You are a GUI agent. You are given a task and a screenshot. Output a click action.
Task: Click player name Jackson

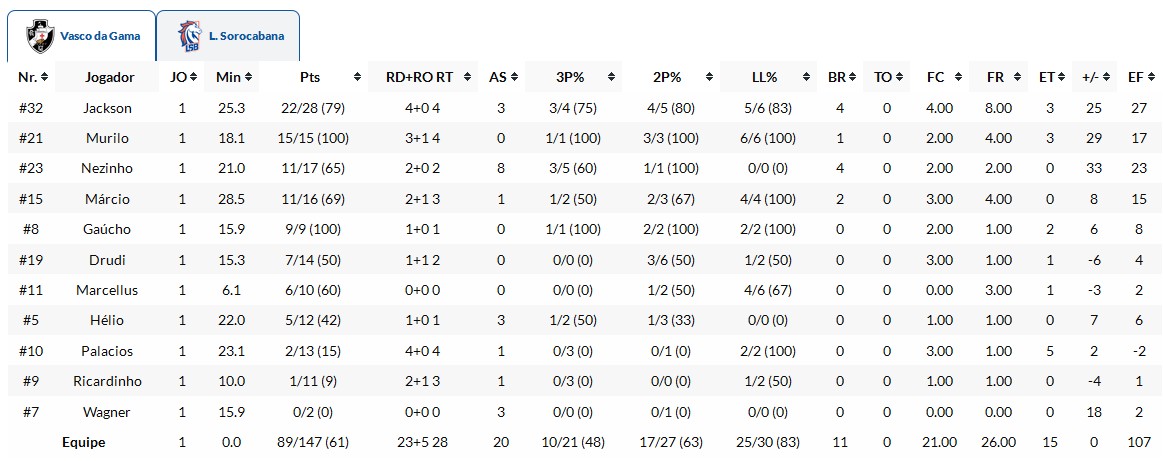tap(109, 108)
